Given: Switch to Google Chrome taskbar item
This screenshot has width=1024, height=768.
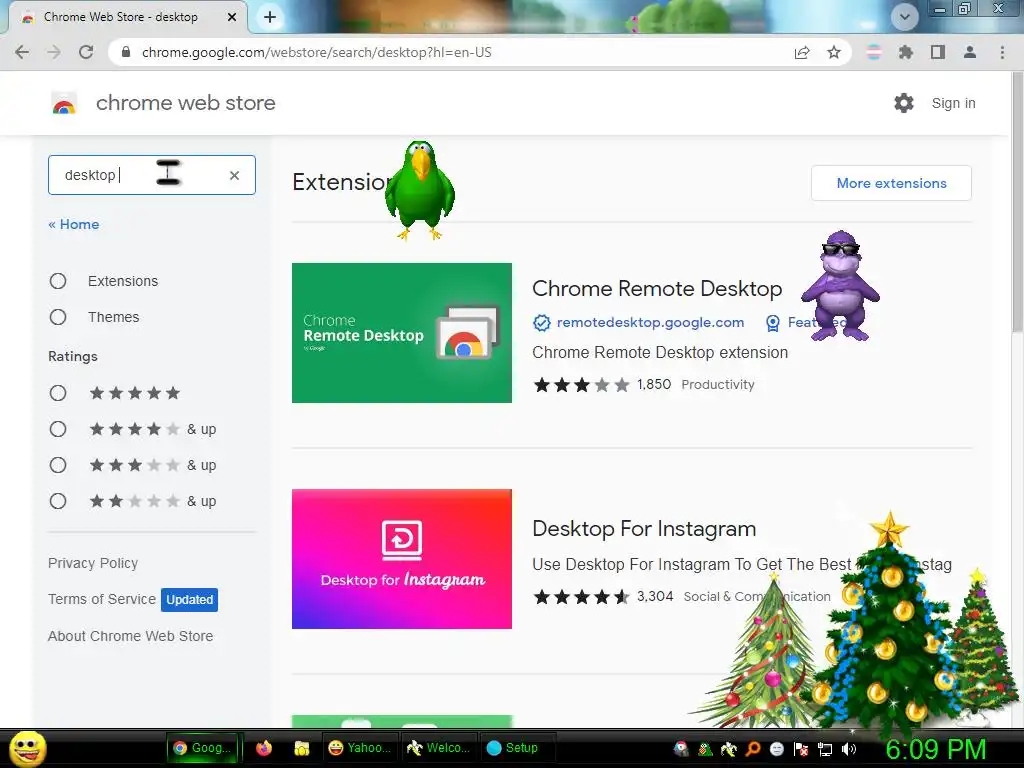Looking at the screenshot, I should click(203, 748).
